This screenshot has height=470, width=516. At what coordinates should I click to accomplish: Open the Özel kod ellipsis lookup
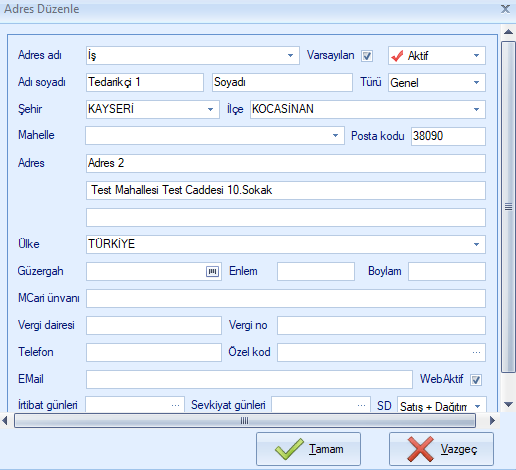pyautogui.click(x=476, y=353)
